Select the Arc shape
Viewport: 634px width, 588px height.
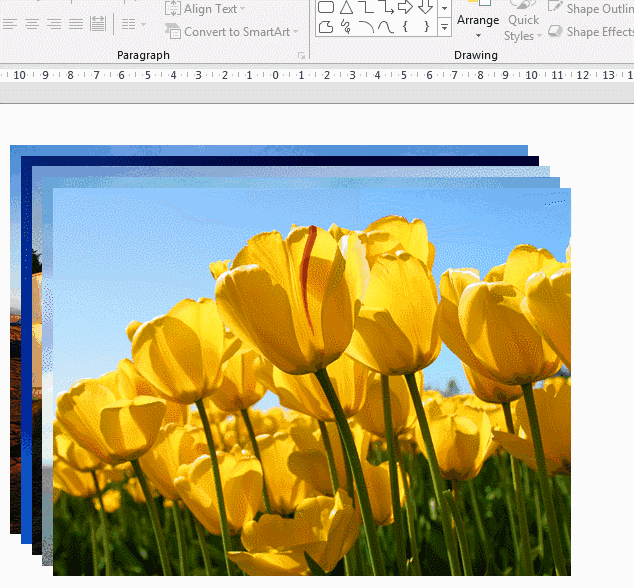pyautogui.click(x=366, y=27)
